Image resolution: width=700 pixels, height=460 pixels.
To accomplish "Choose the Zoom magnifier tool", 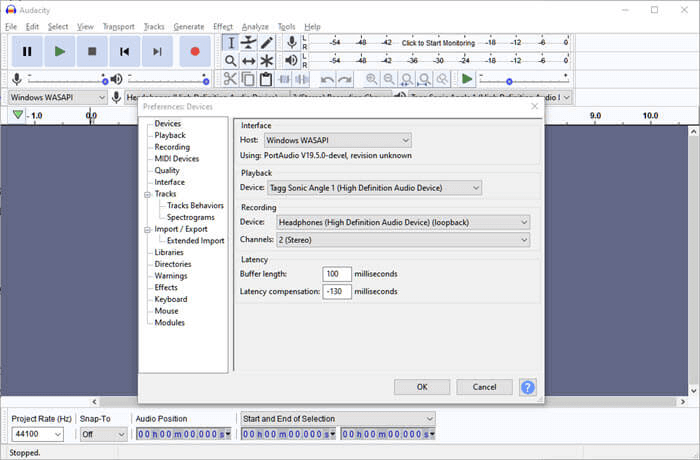I will [x=230, y=61].
